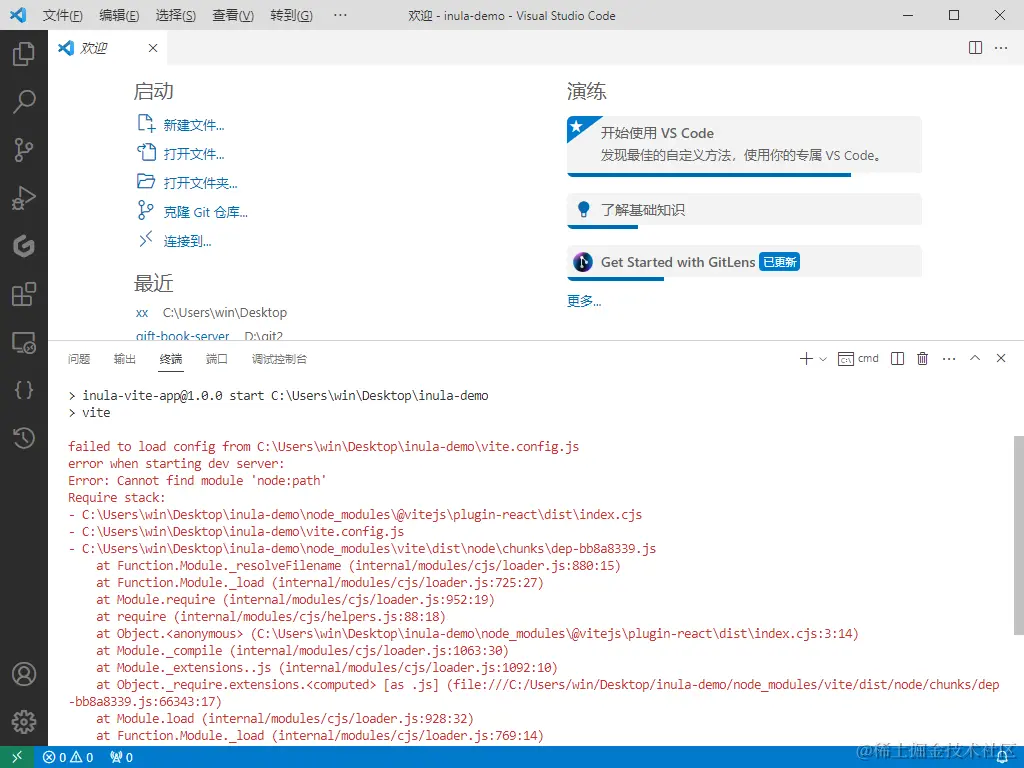
Task: Split the editor right
Action: (x=975, y=48)
